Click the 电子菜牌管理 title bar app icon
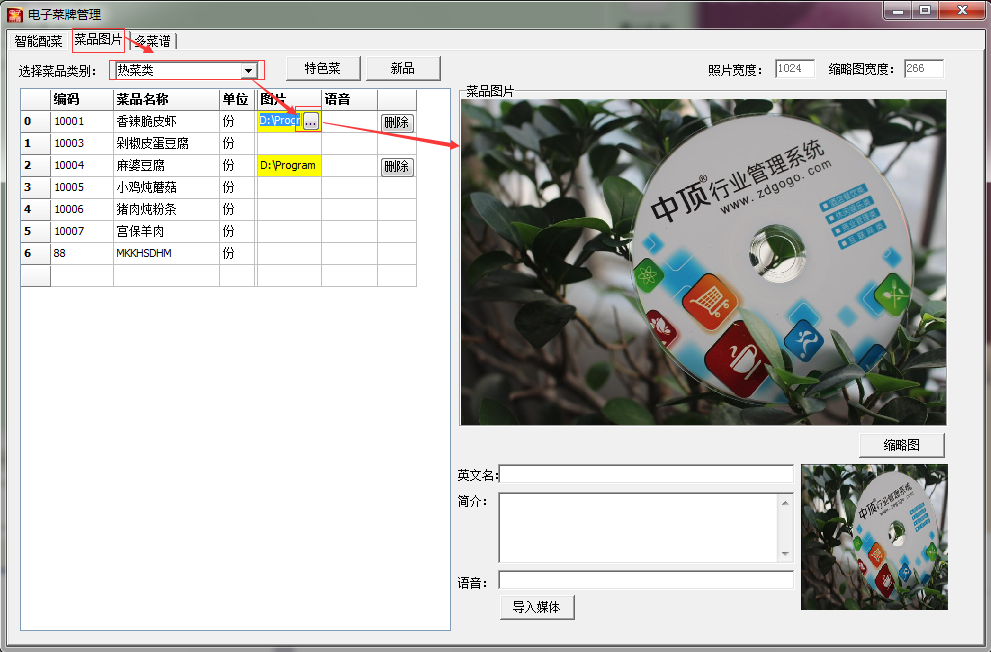This screenshot has width=991, height=652. pyautogui.click(x=15, y=14)
